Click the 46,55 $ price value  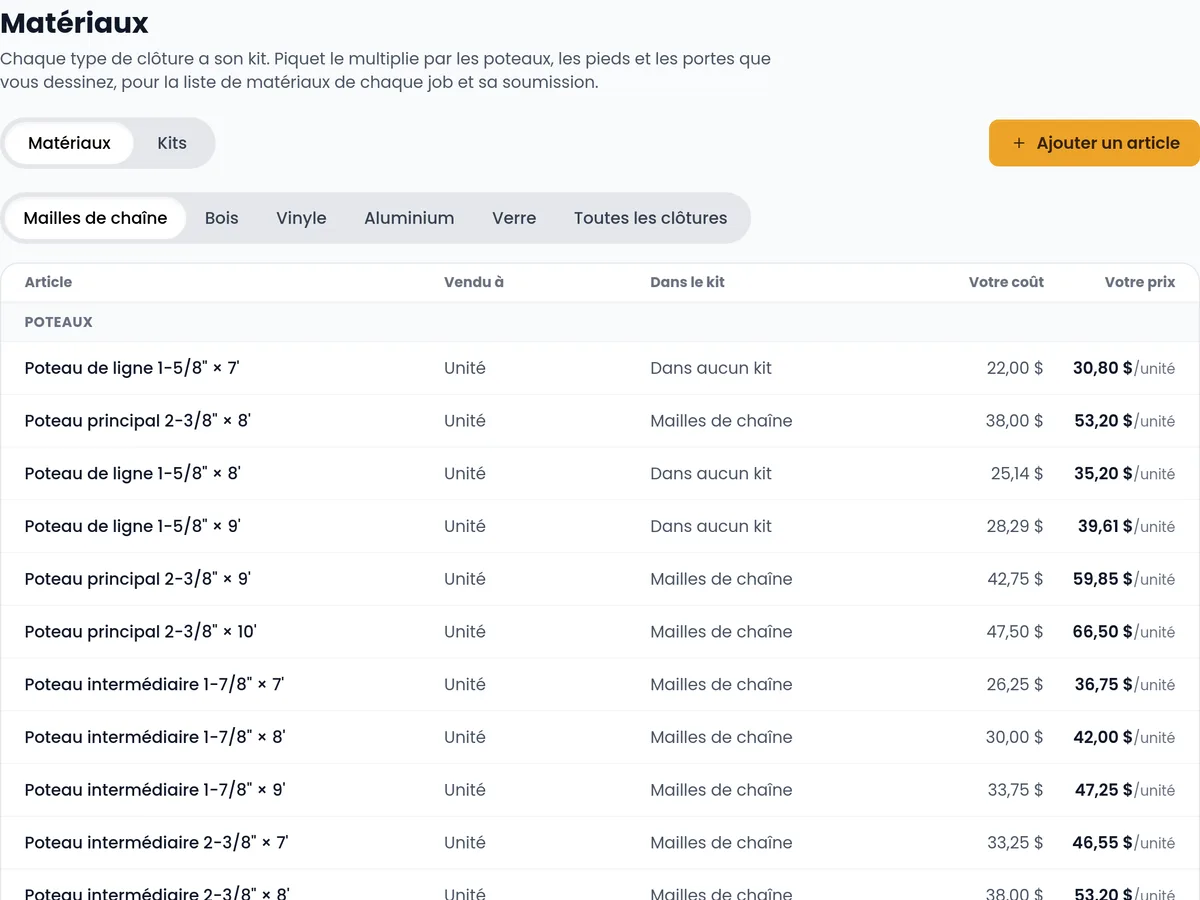(x=1103, y=843)
